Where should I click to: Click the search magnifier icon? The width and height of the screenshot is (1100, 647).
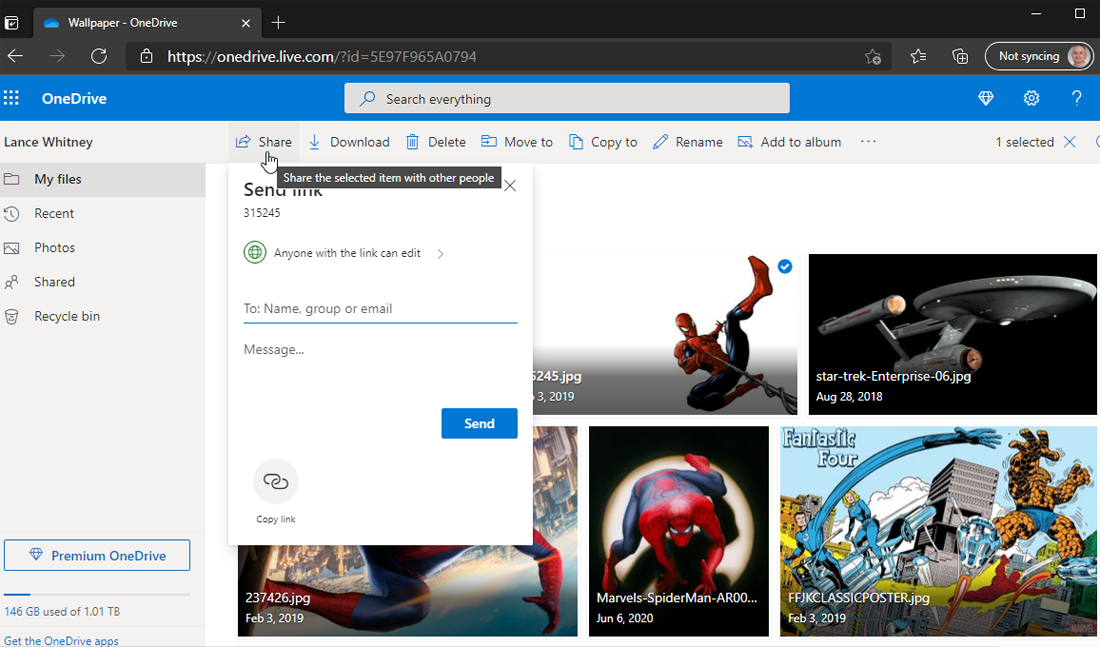pyautogui.click(x=367, y=99)
